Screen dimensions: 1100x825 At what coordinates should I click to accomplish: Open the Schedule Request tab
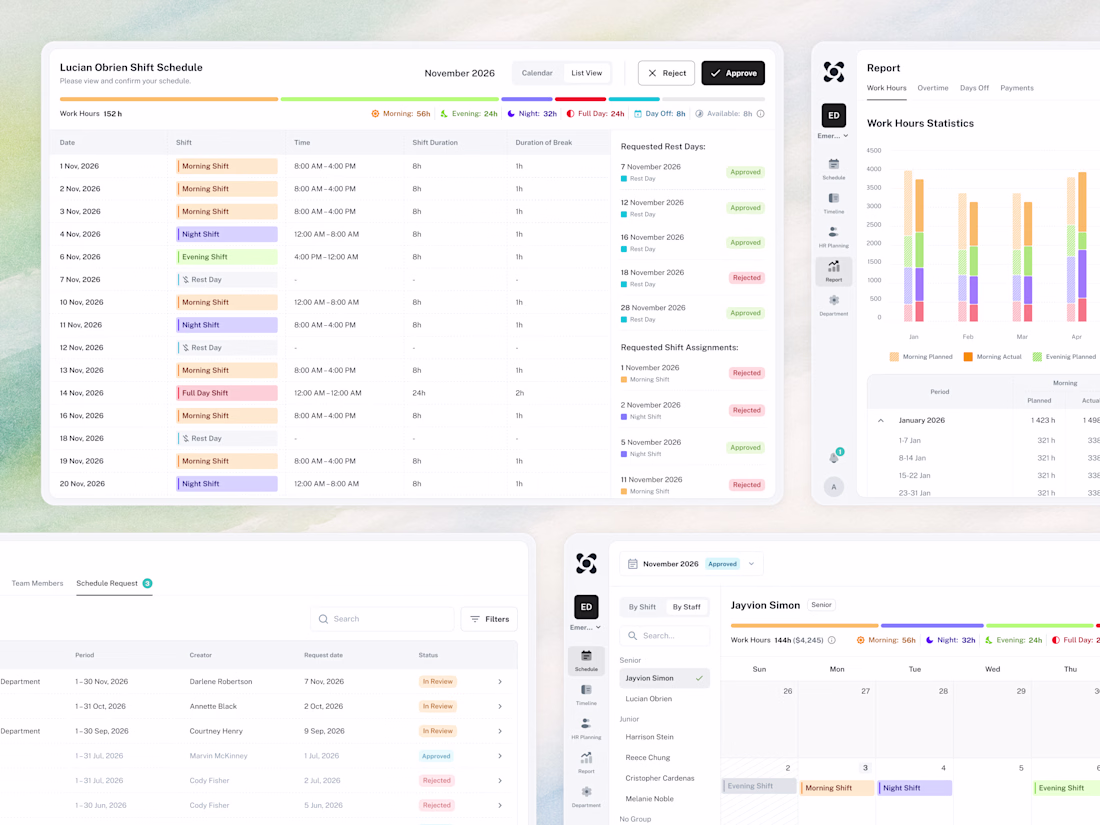(x=114, y=583)
